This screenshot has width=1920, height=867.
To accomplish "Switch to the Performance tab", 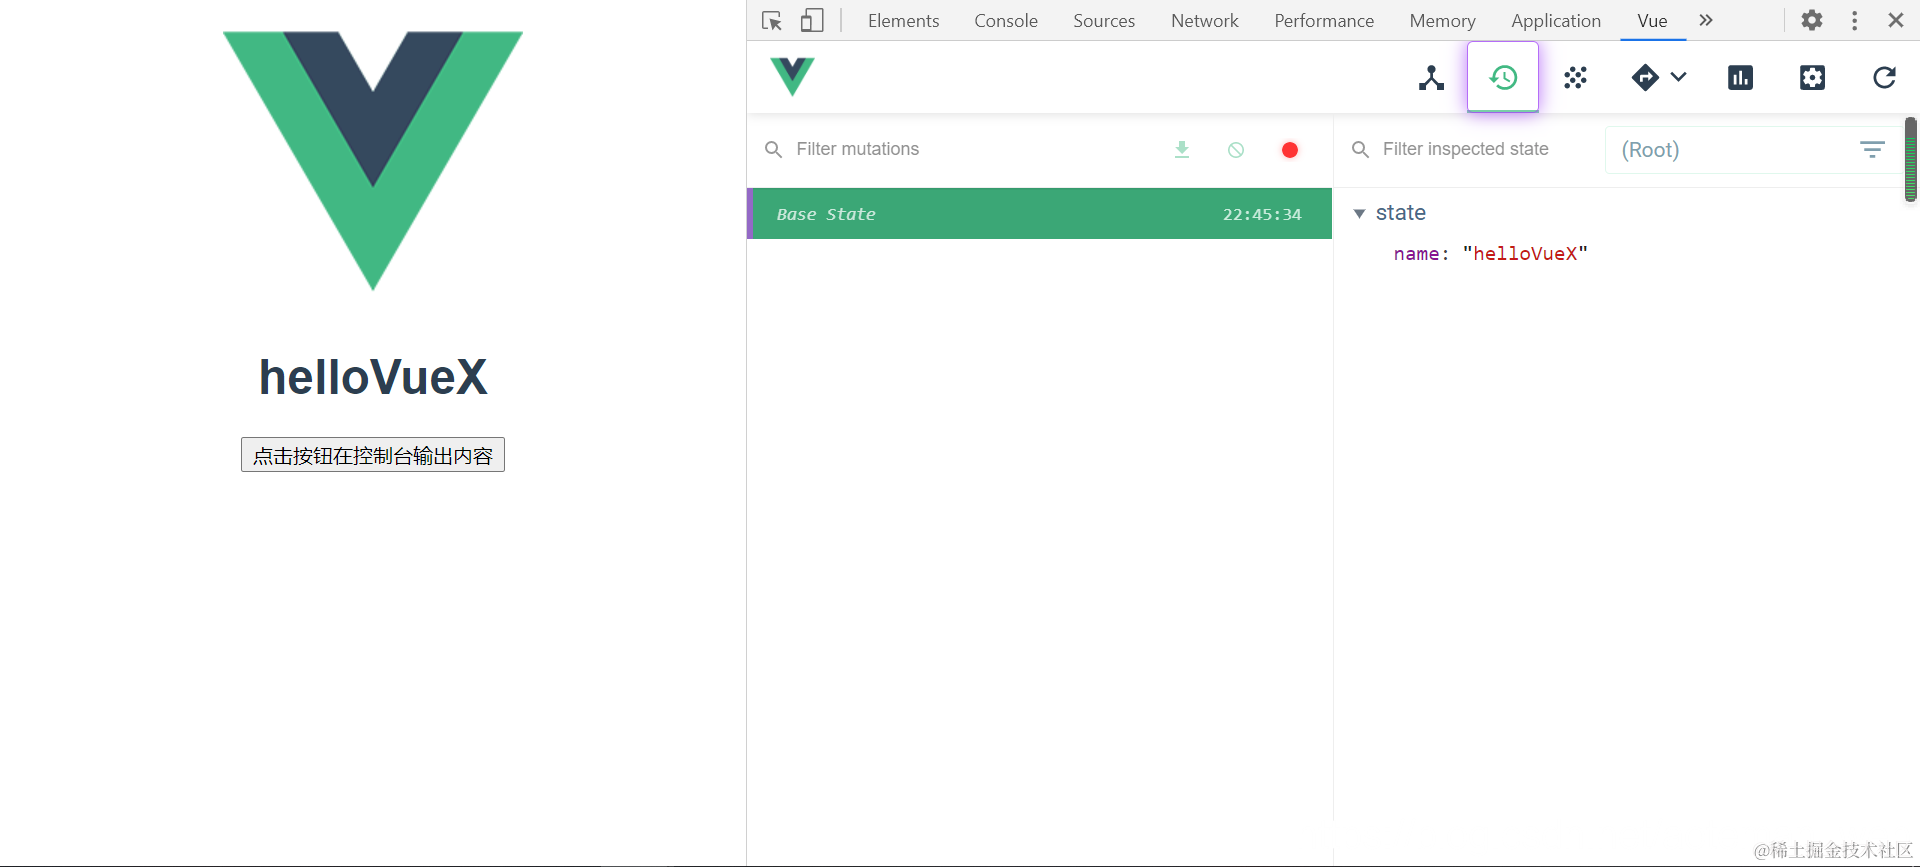I will point(1324,20).
